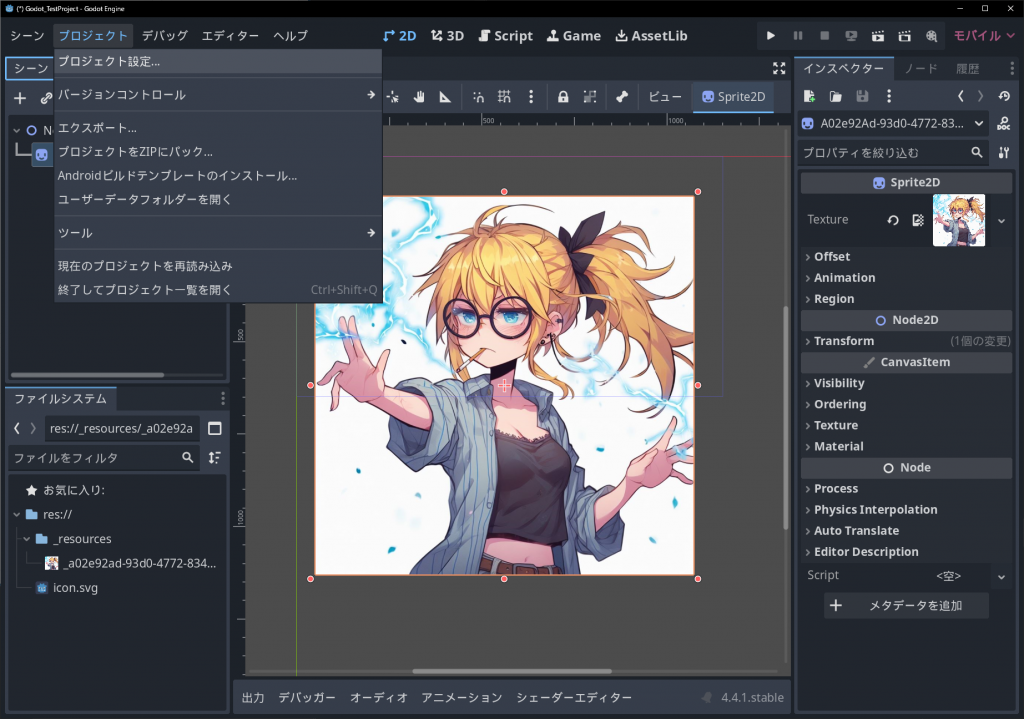Toggle the distraction-free mode icon
Screen dimensions: 1024x719
[779, 68]
